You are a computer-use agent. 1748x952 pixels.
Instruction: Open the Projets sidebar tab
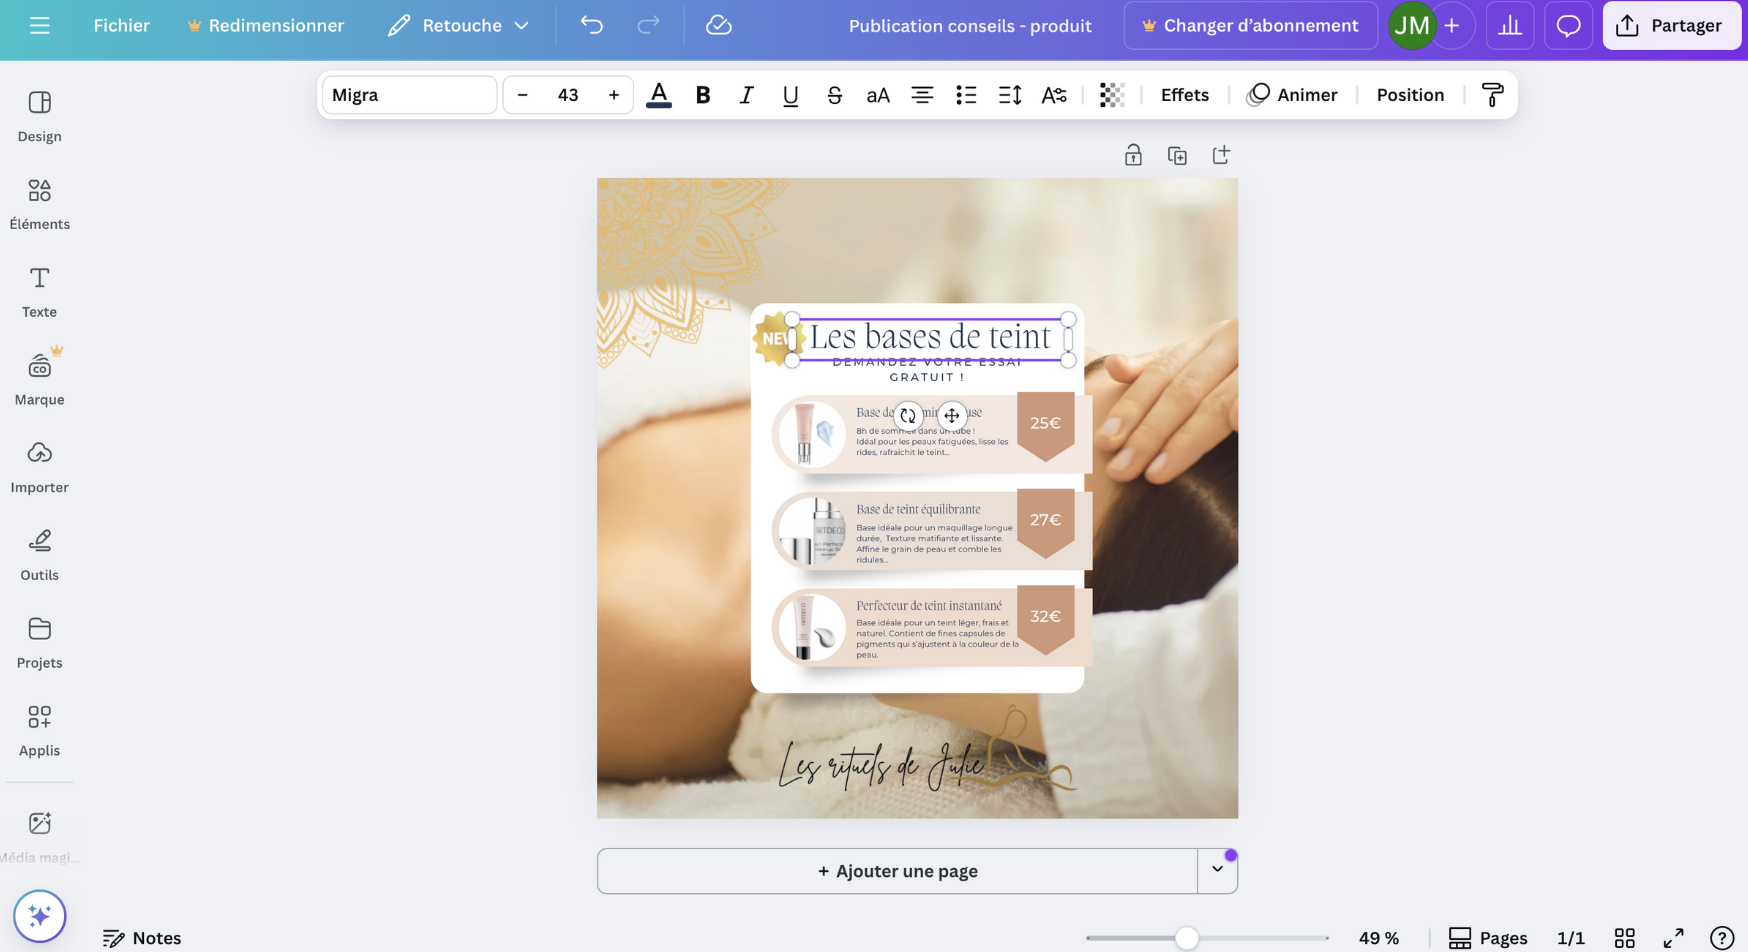(x=39, y=644)
